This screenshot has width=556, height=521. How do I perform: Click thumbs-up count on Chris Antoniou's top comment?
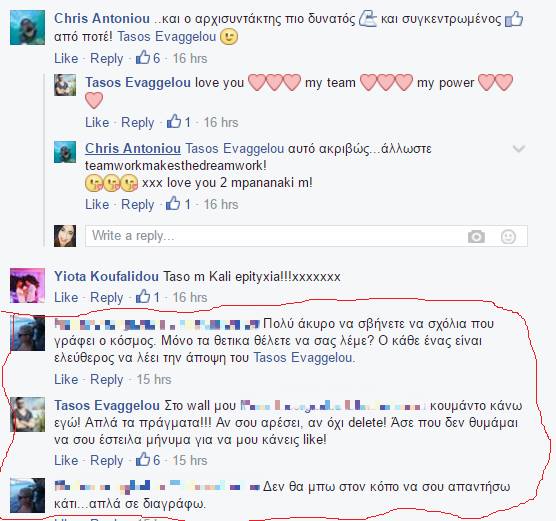(x=148, y=58)
